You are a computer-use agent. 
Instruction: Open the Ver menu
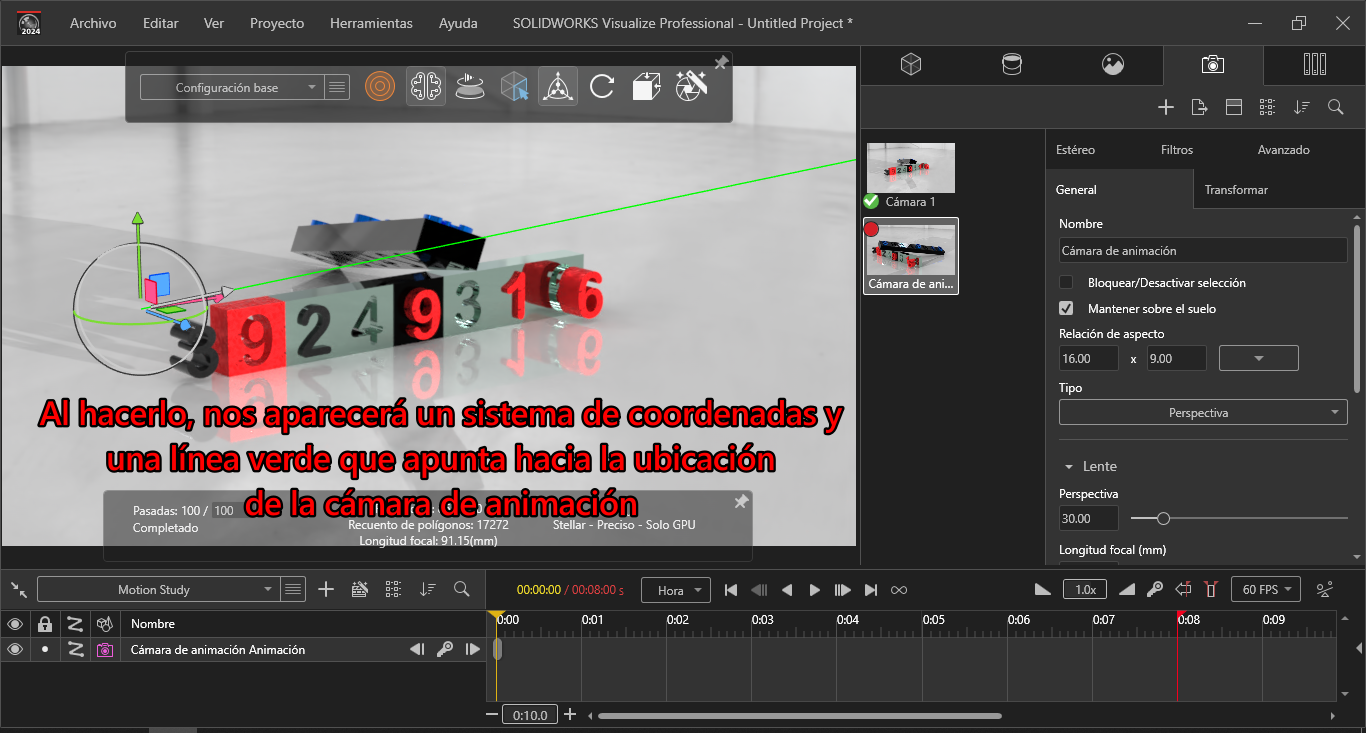pos(213,23)
